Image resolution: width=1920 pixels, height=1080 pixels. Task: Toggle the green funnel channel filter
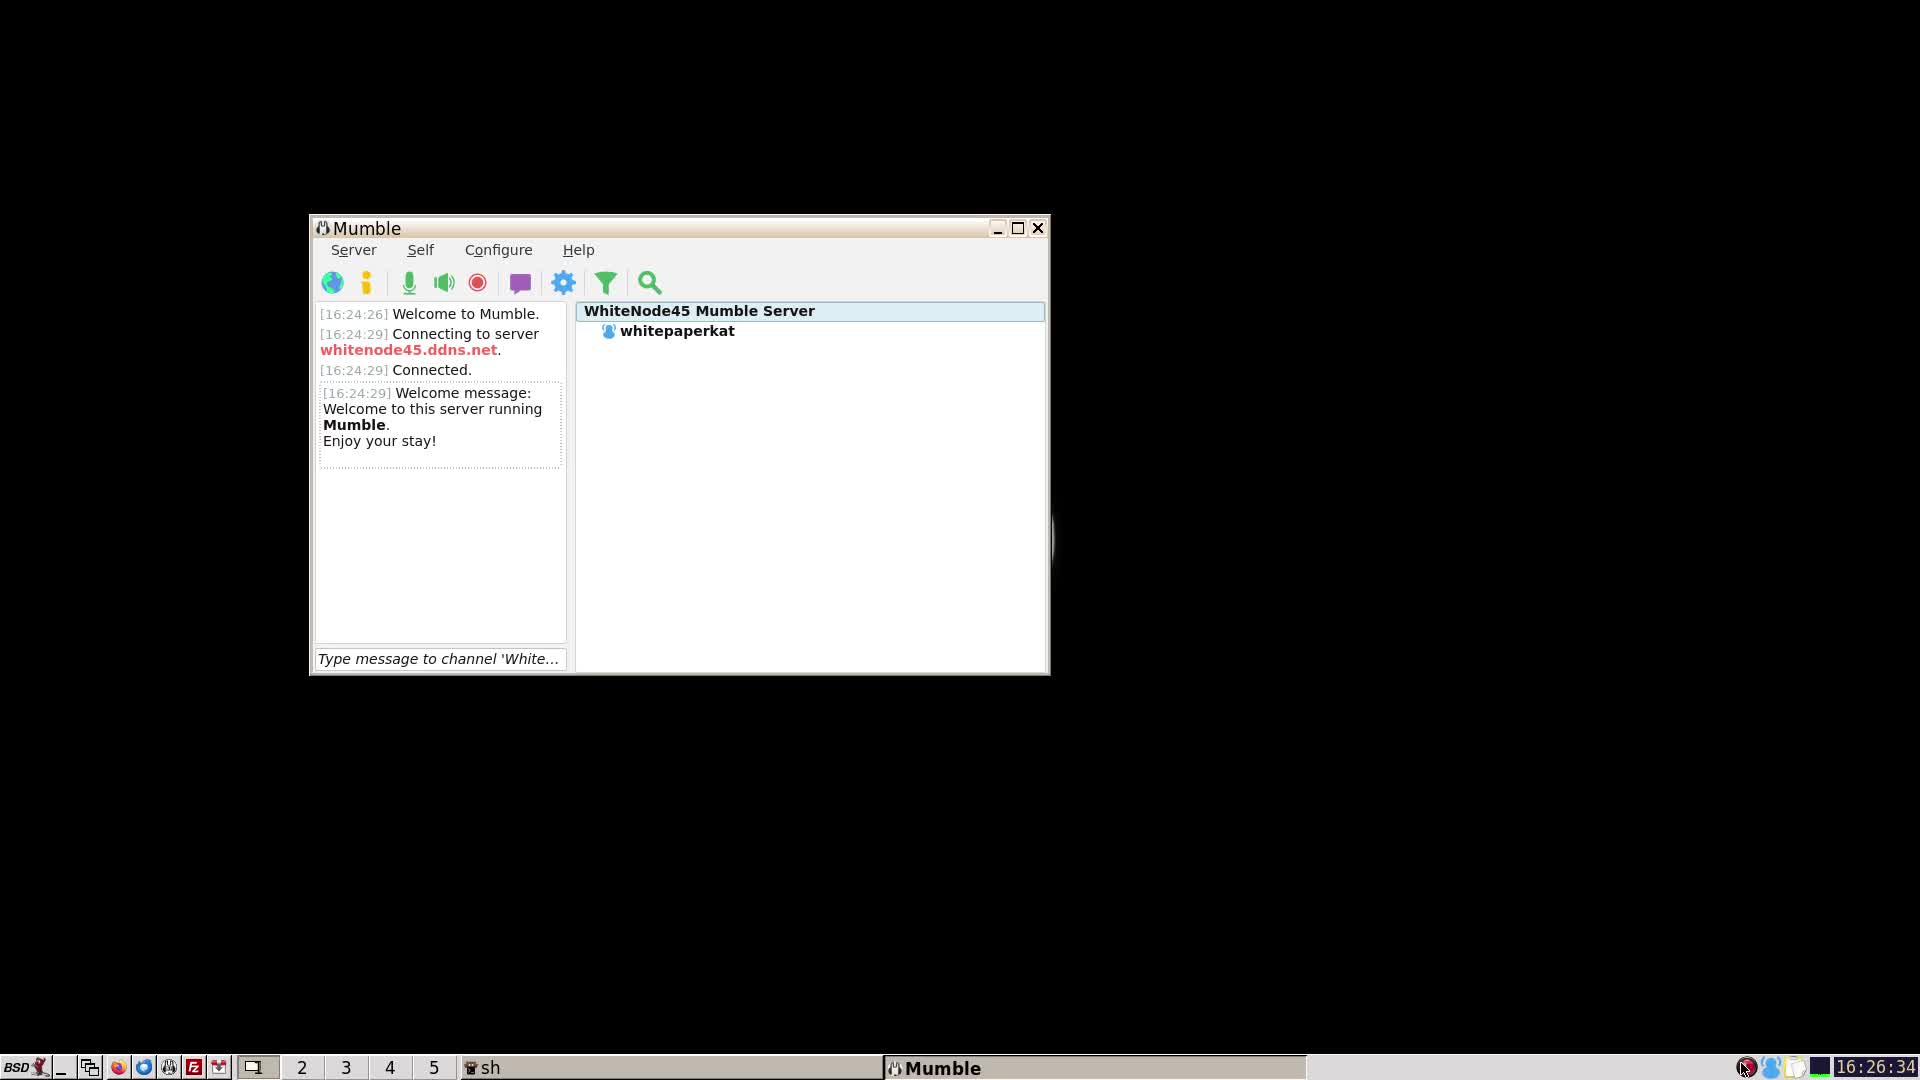click(x=606, y=283)
